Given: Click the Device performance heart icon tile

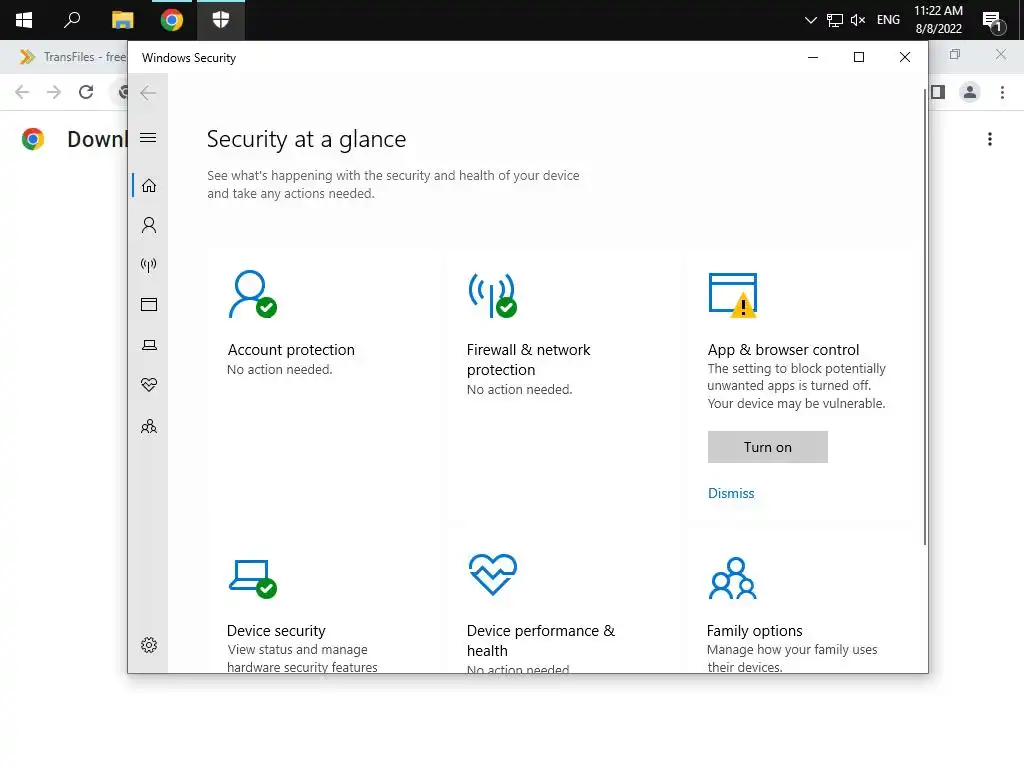Looking at the screenshot, I should tap(492, 575).
